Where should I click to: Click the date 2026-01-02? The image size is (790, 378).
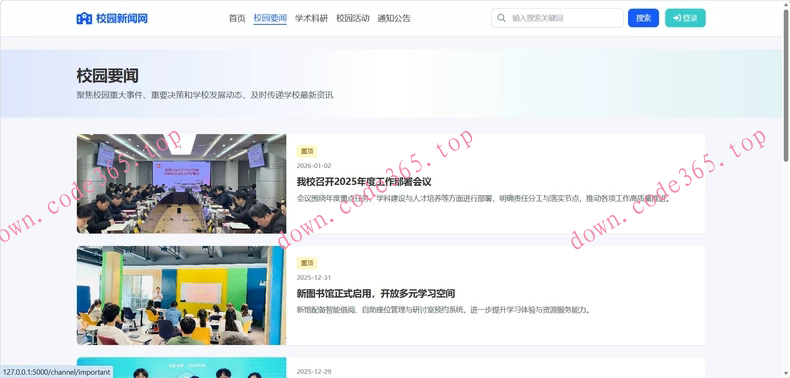point(314,166)
